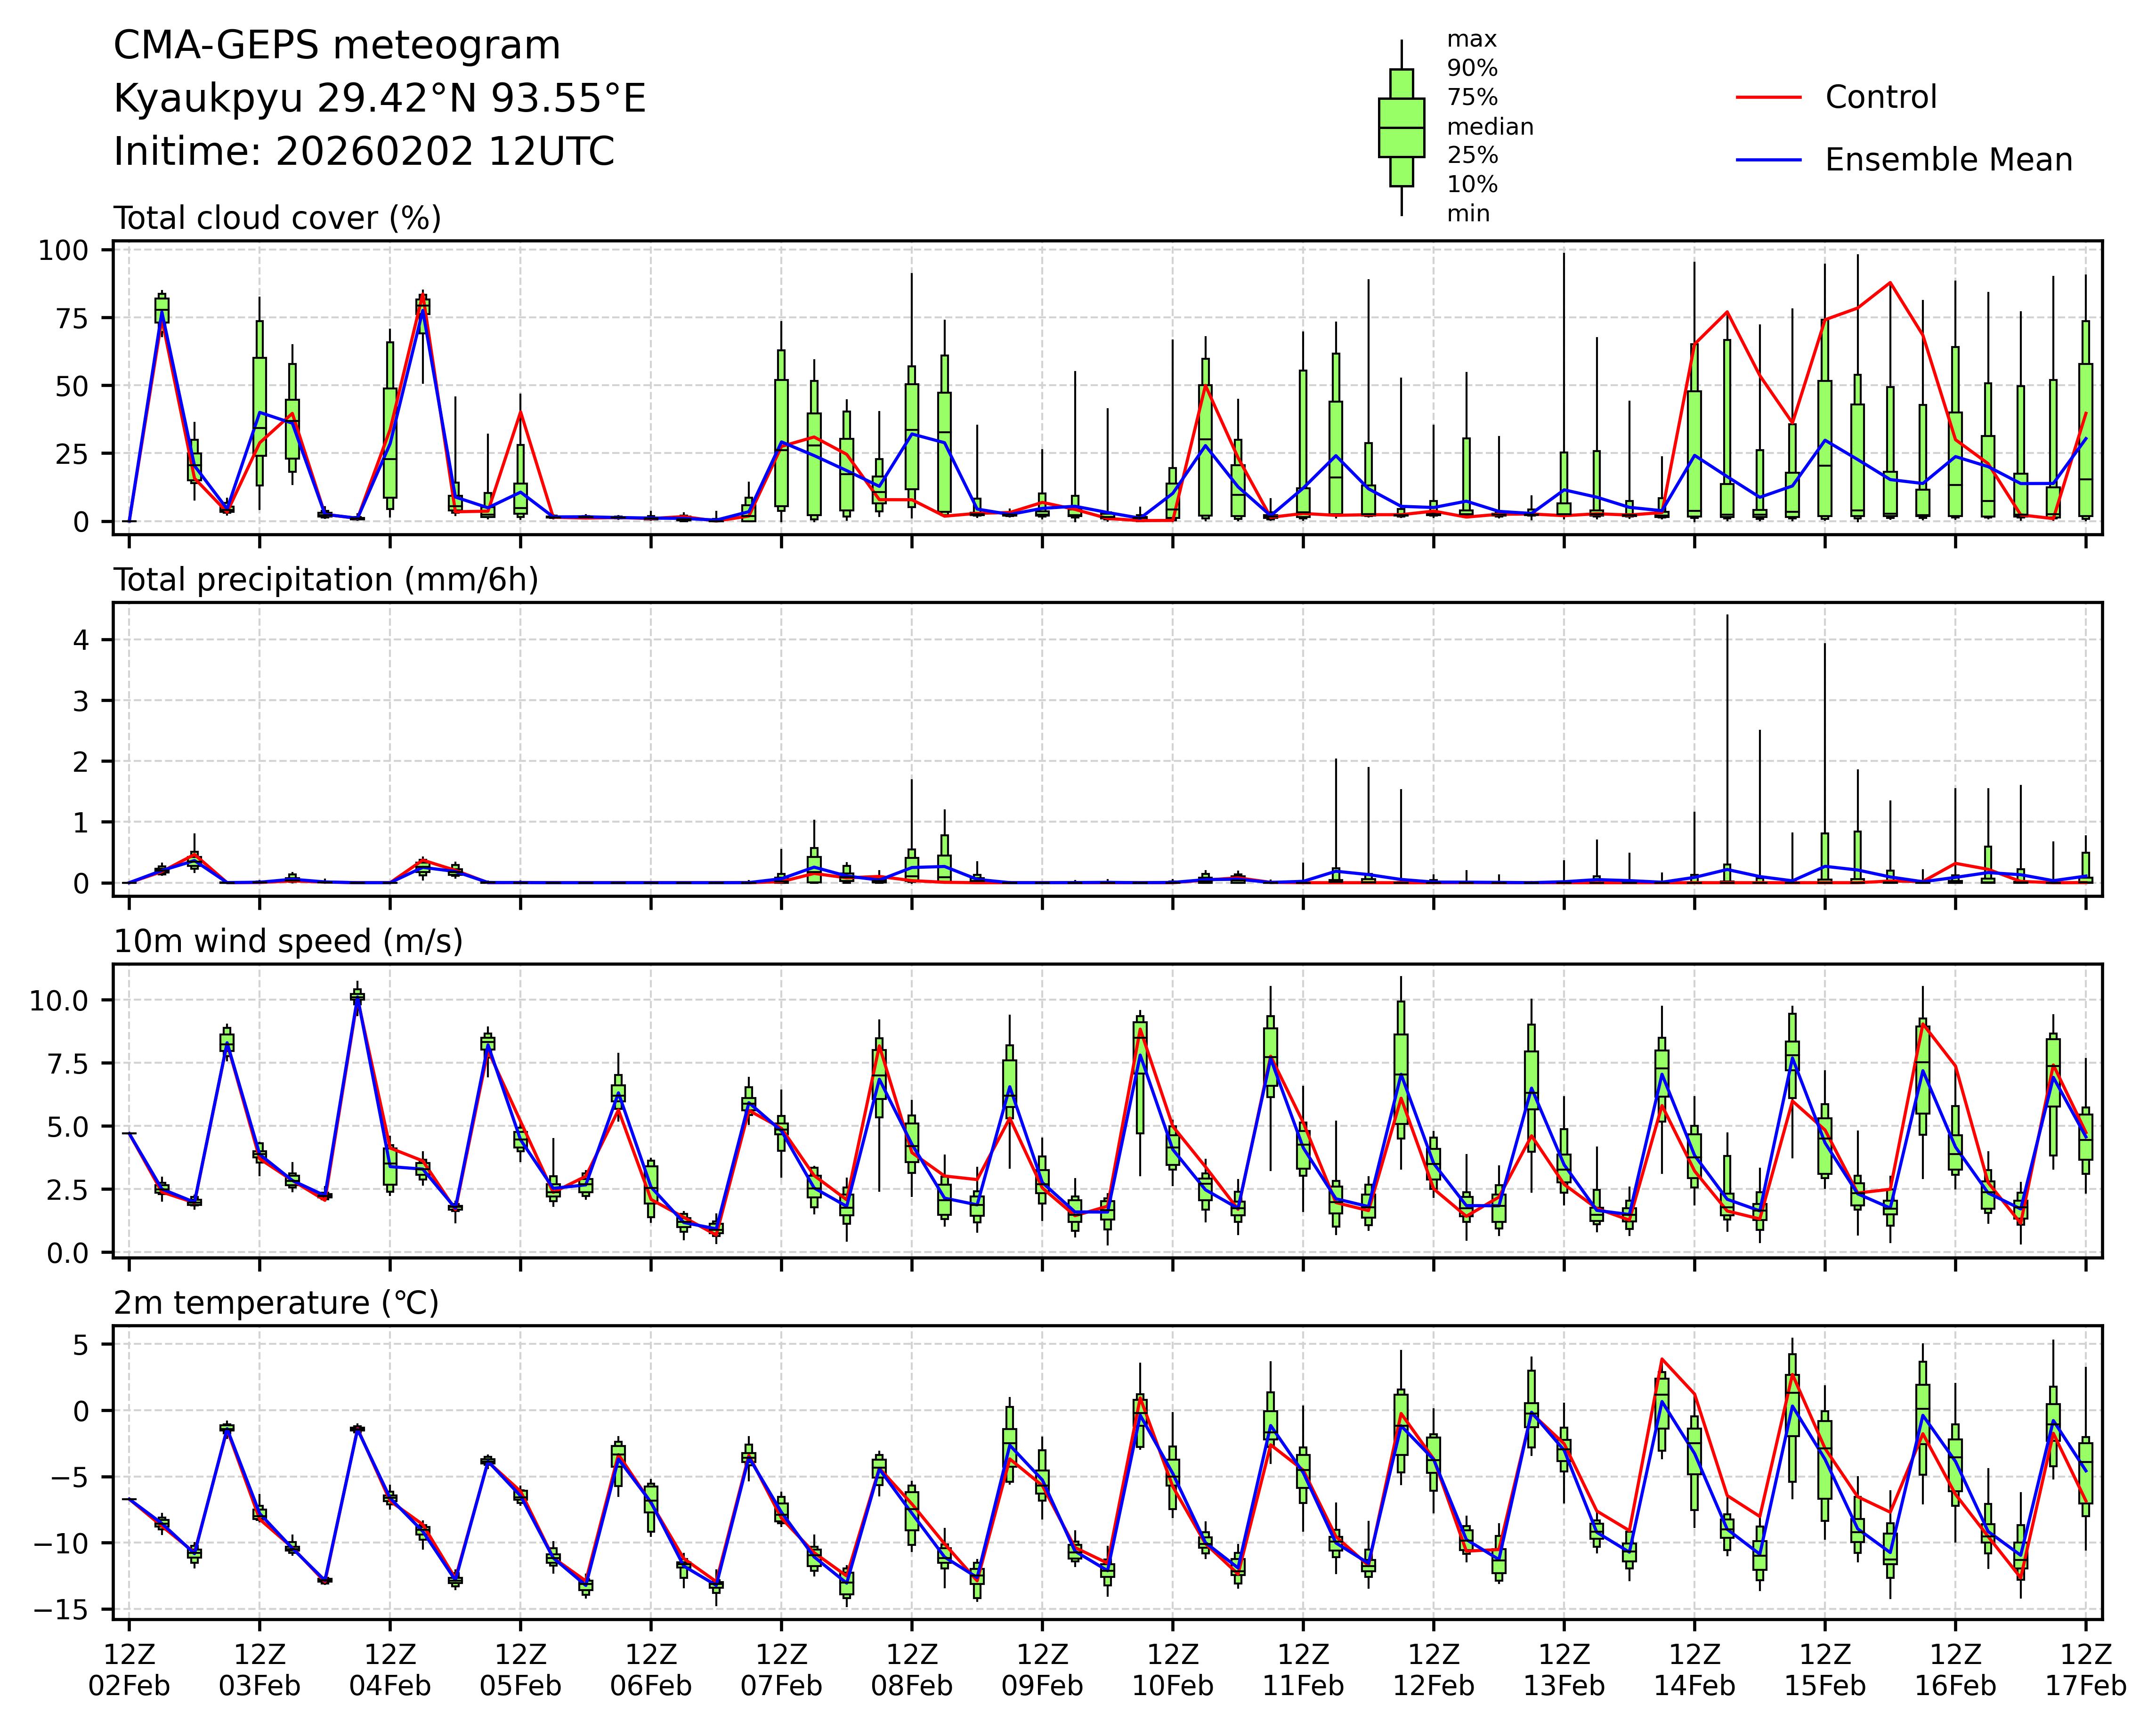Screen dimensions: 2156x1729
Task: Click the 'Total precipitation (mm/6h)' panel title
Action: 326,580
